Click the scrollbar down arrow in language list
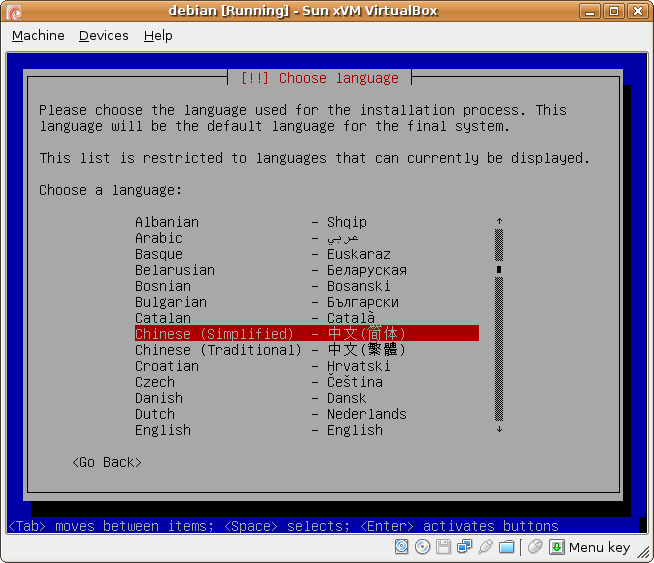Image resolution: width=654 pixels, height=563 pixels. (499, 429)
